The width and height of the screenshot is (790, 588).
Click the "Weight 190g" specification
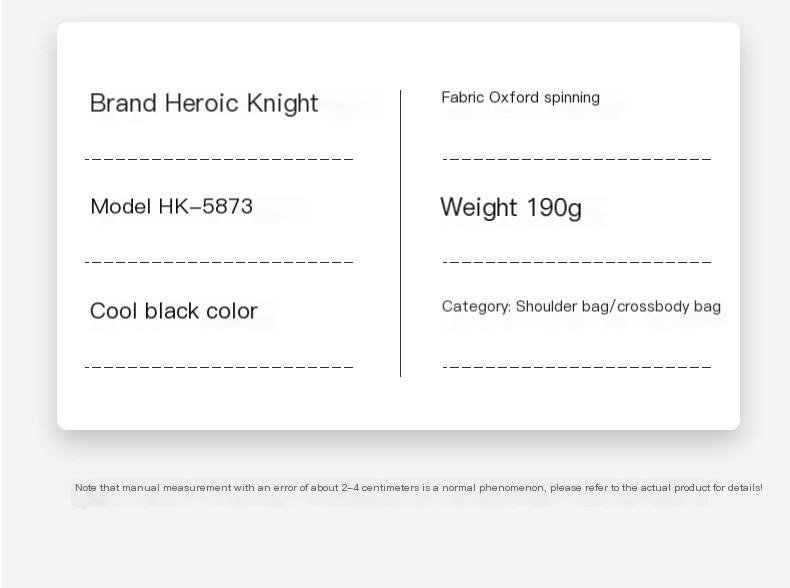click(x=510, y=207)
